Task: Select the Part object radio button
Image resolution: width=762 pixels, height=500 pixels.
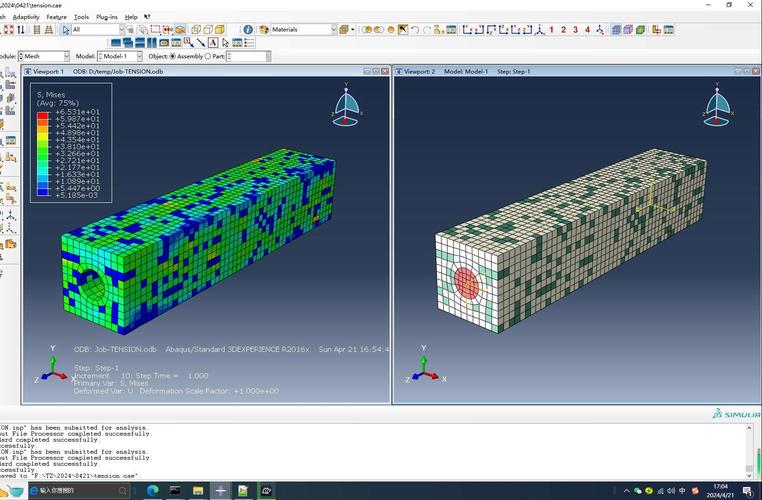Action: point(207,57)
